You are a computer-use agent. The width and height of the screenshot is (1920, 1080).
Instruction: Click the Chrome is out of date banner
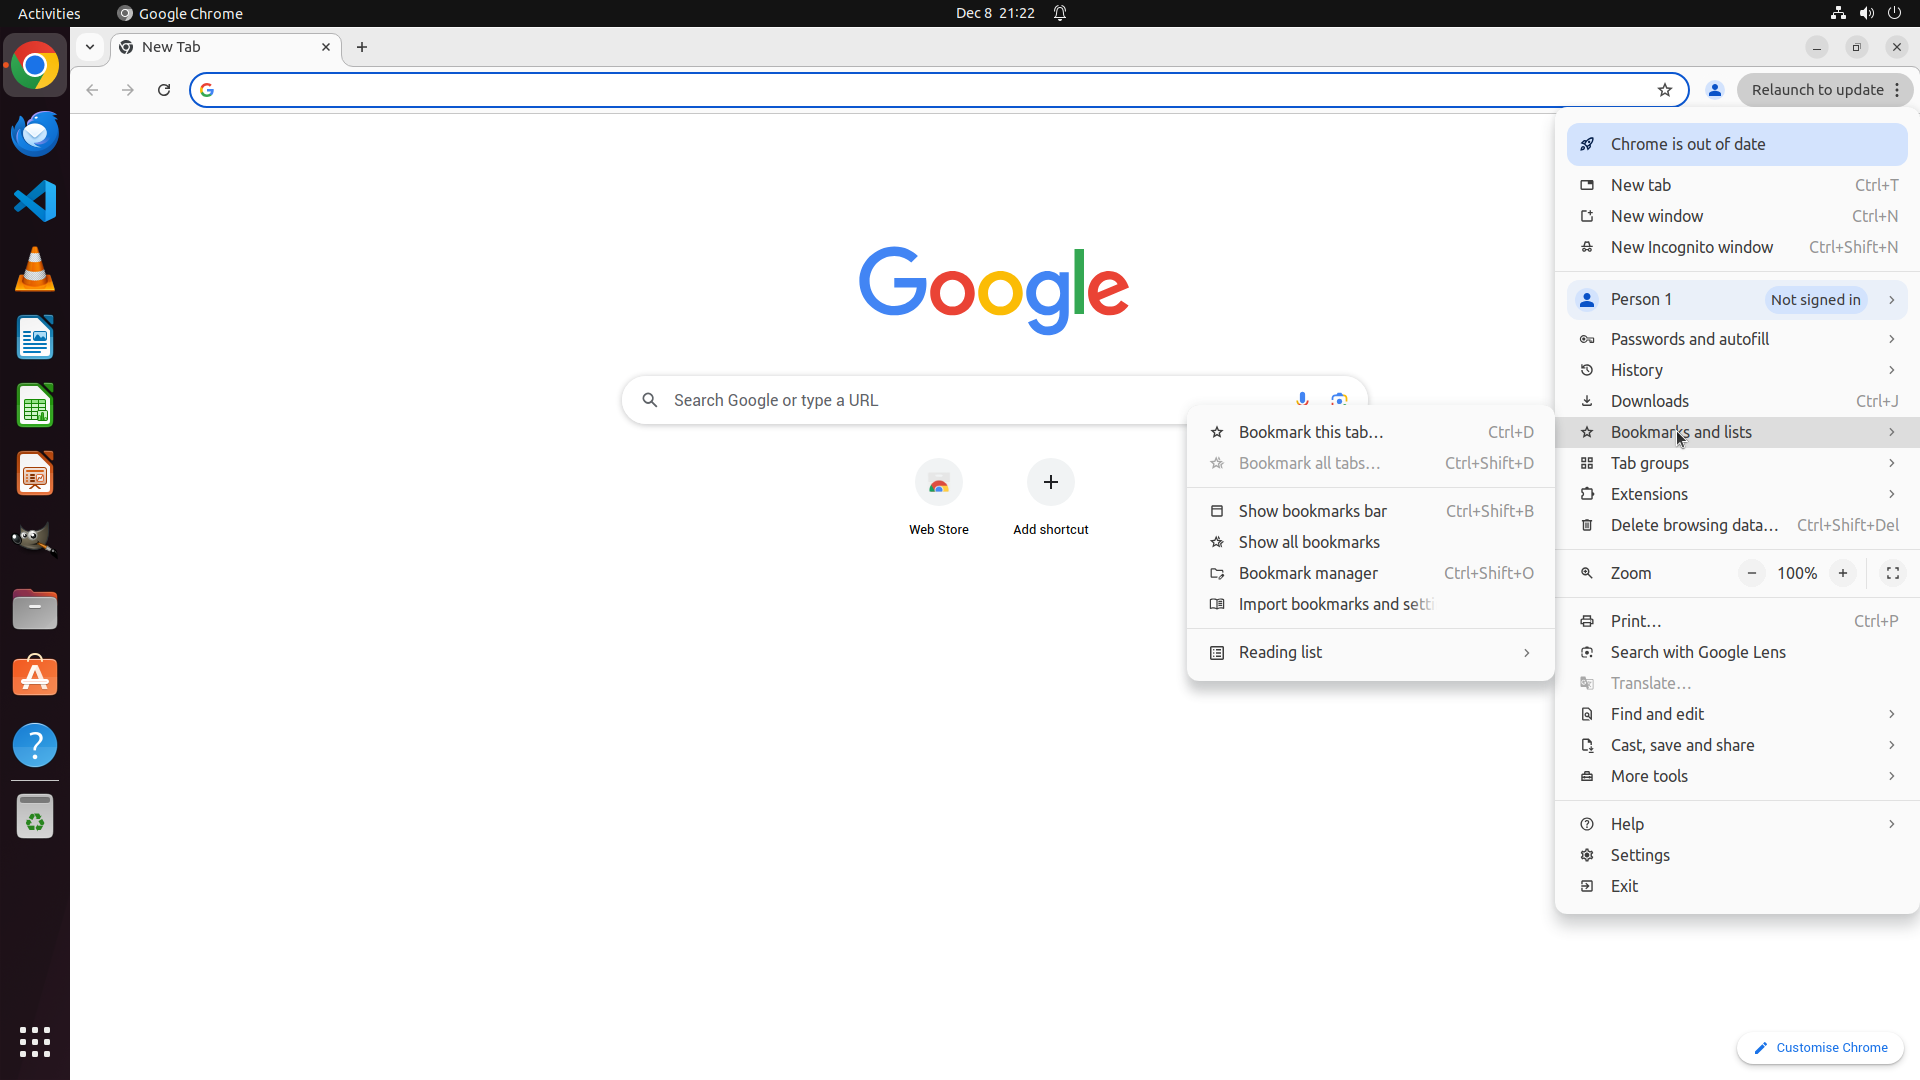[1737, 144]
